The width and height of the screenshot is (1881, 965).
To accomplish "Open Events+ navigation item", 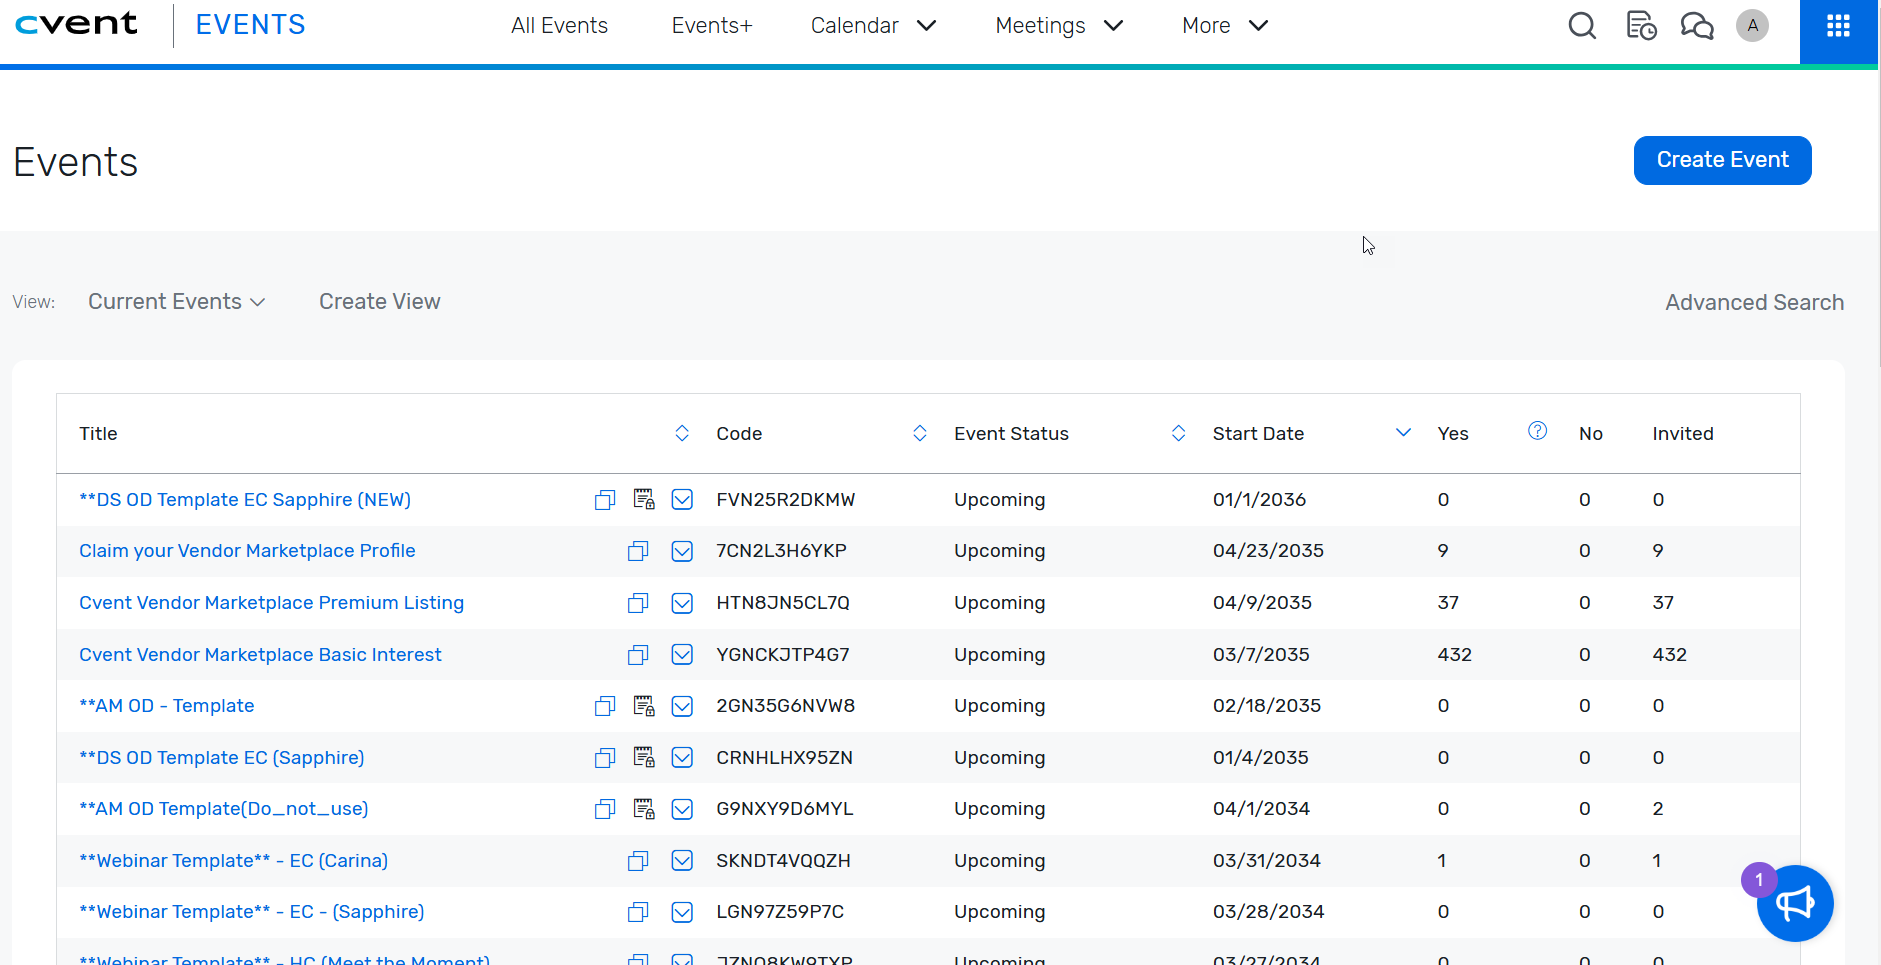I will point(711,25).
